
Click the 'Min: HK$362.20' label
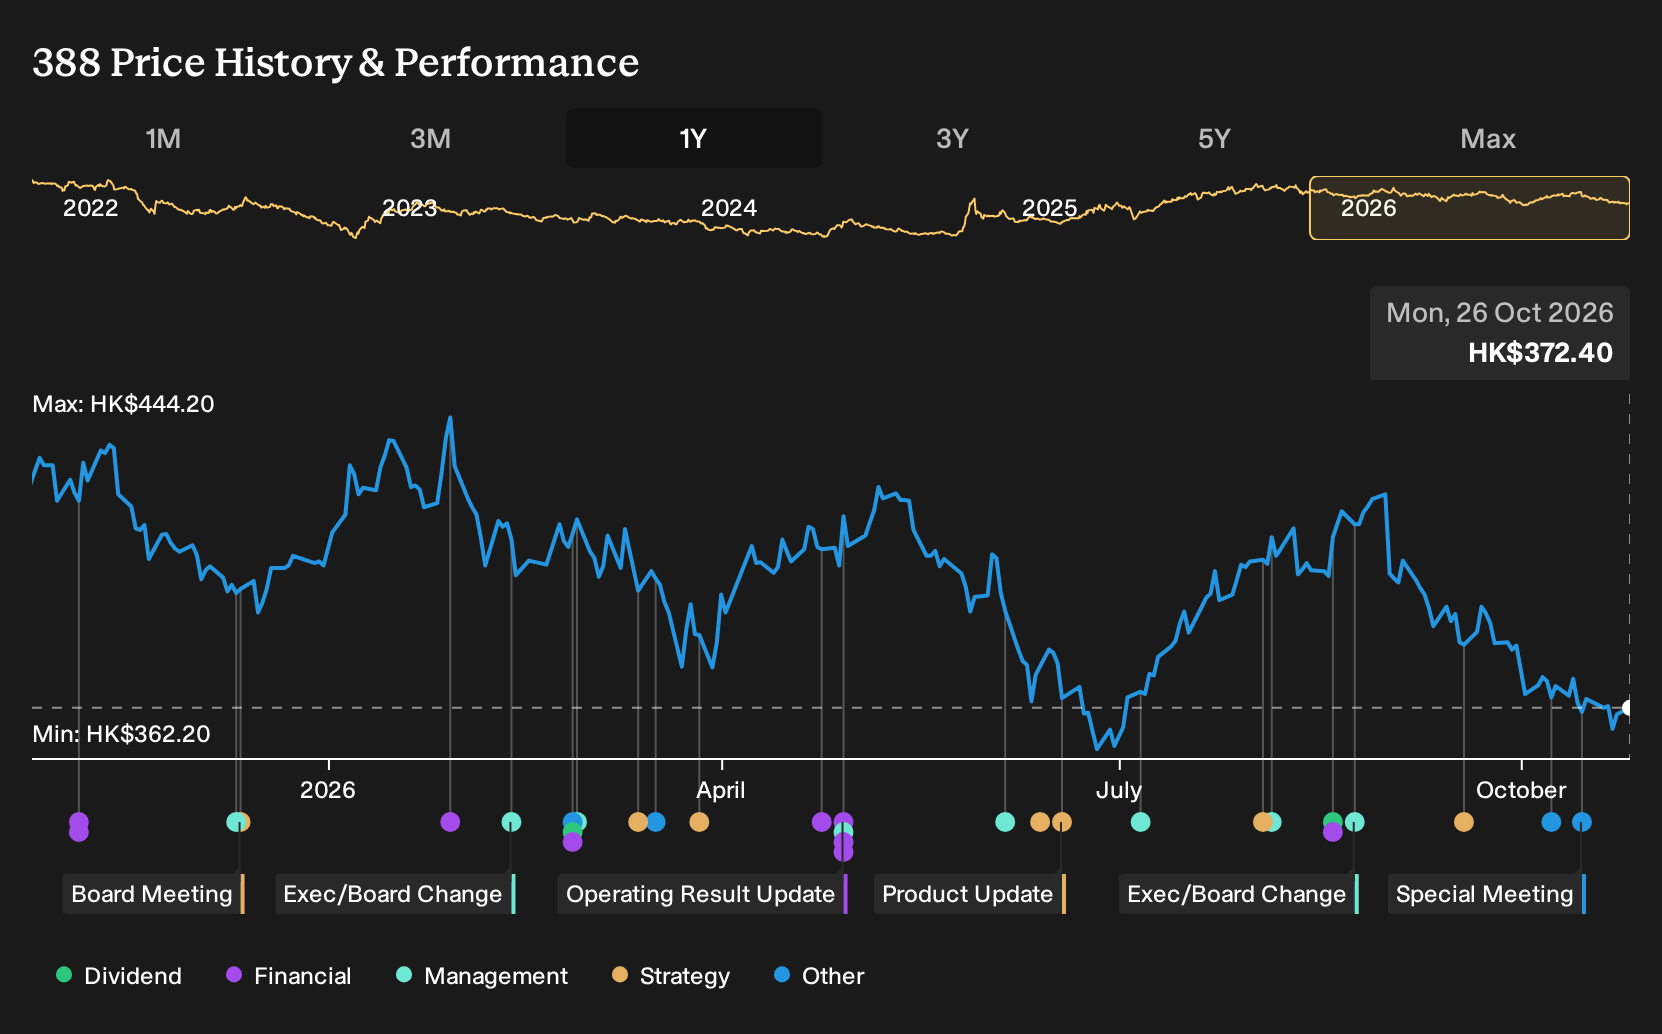[x=121, y=734]
